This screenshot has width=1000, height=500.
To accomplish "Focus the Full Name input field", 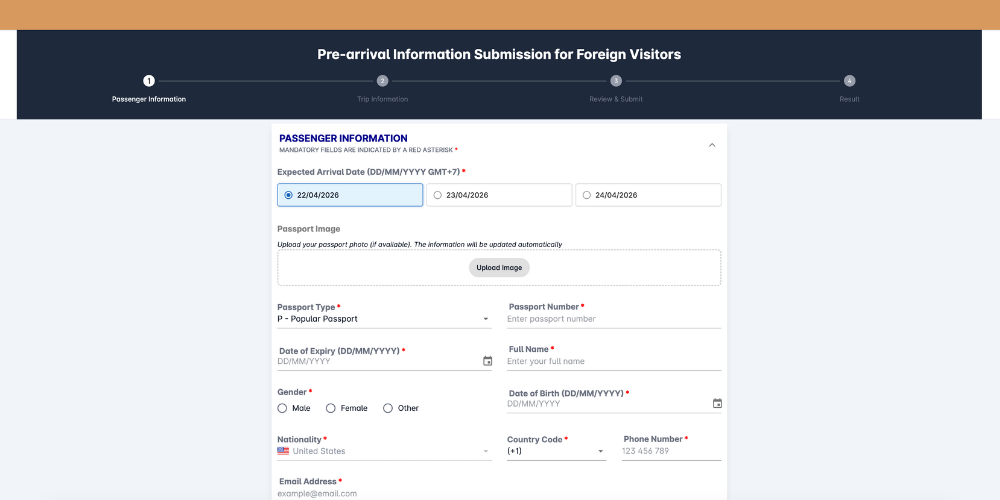I will coord(613,361).
